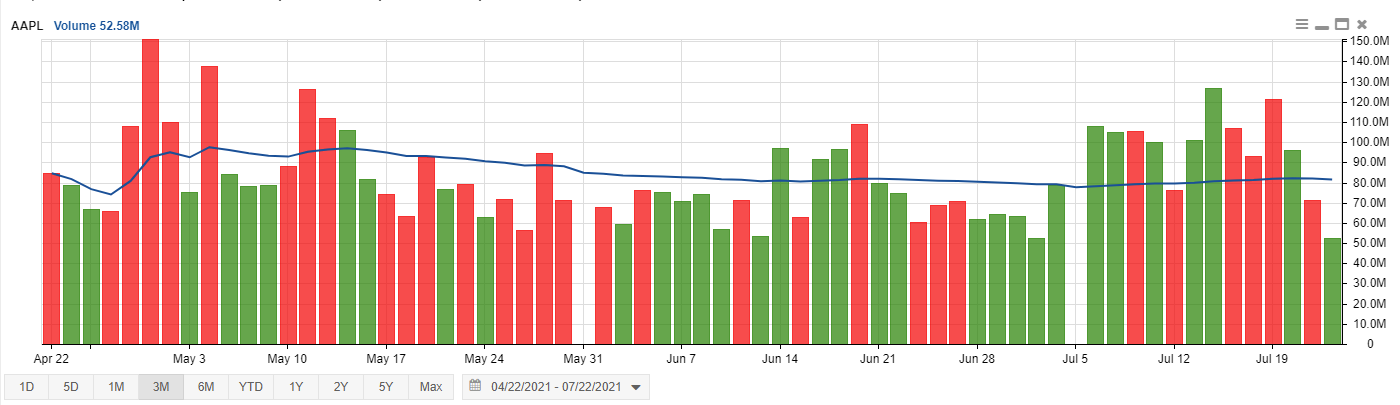Screen dimensions: 1400x405
Task: Click the May 24 date label
Action: coord(483,357)
